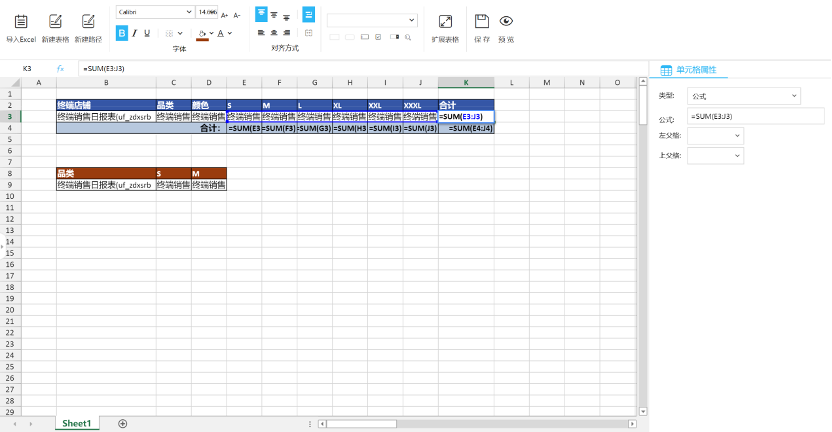Toggle bold formatting button
The image size is (832, 432).
click(x=122, y=33)
